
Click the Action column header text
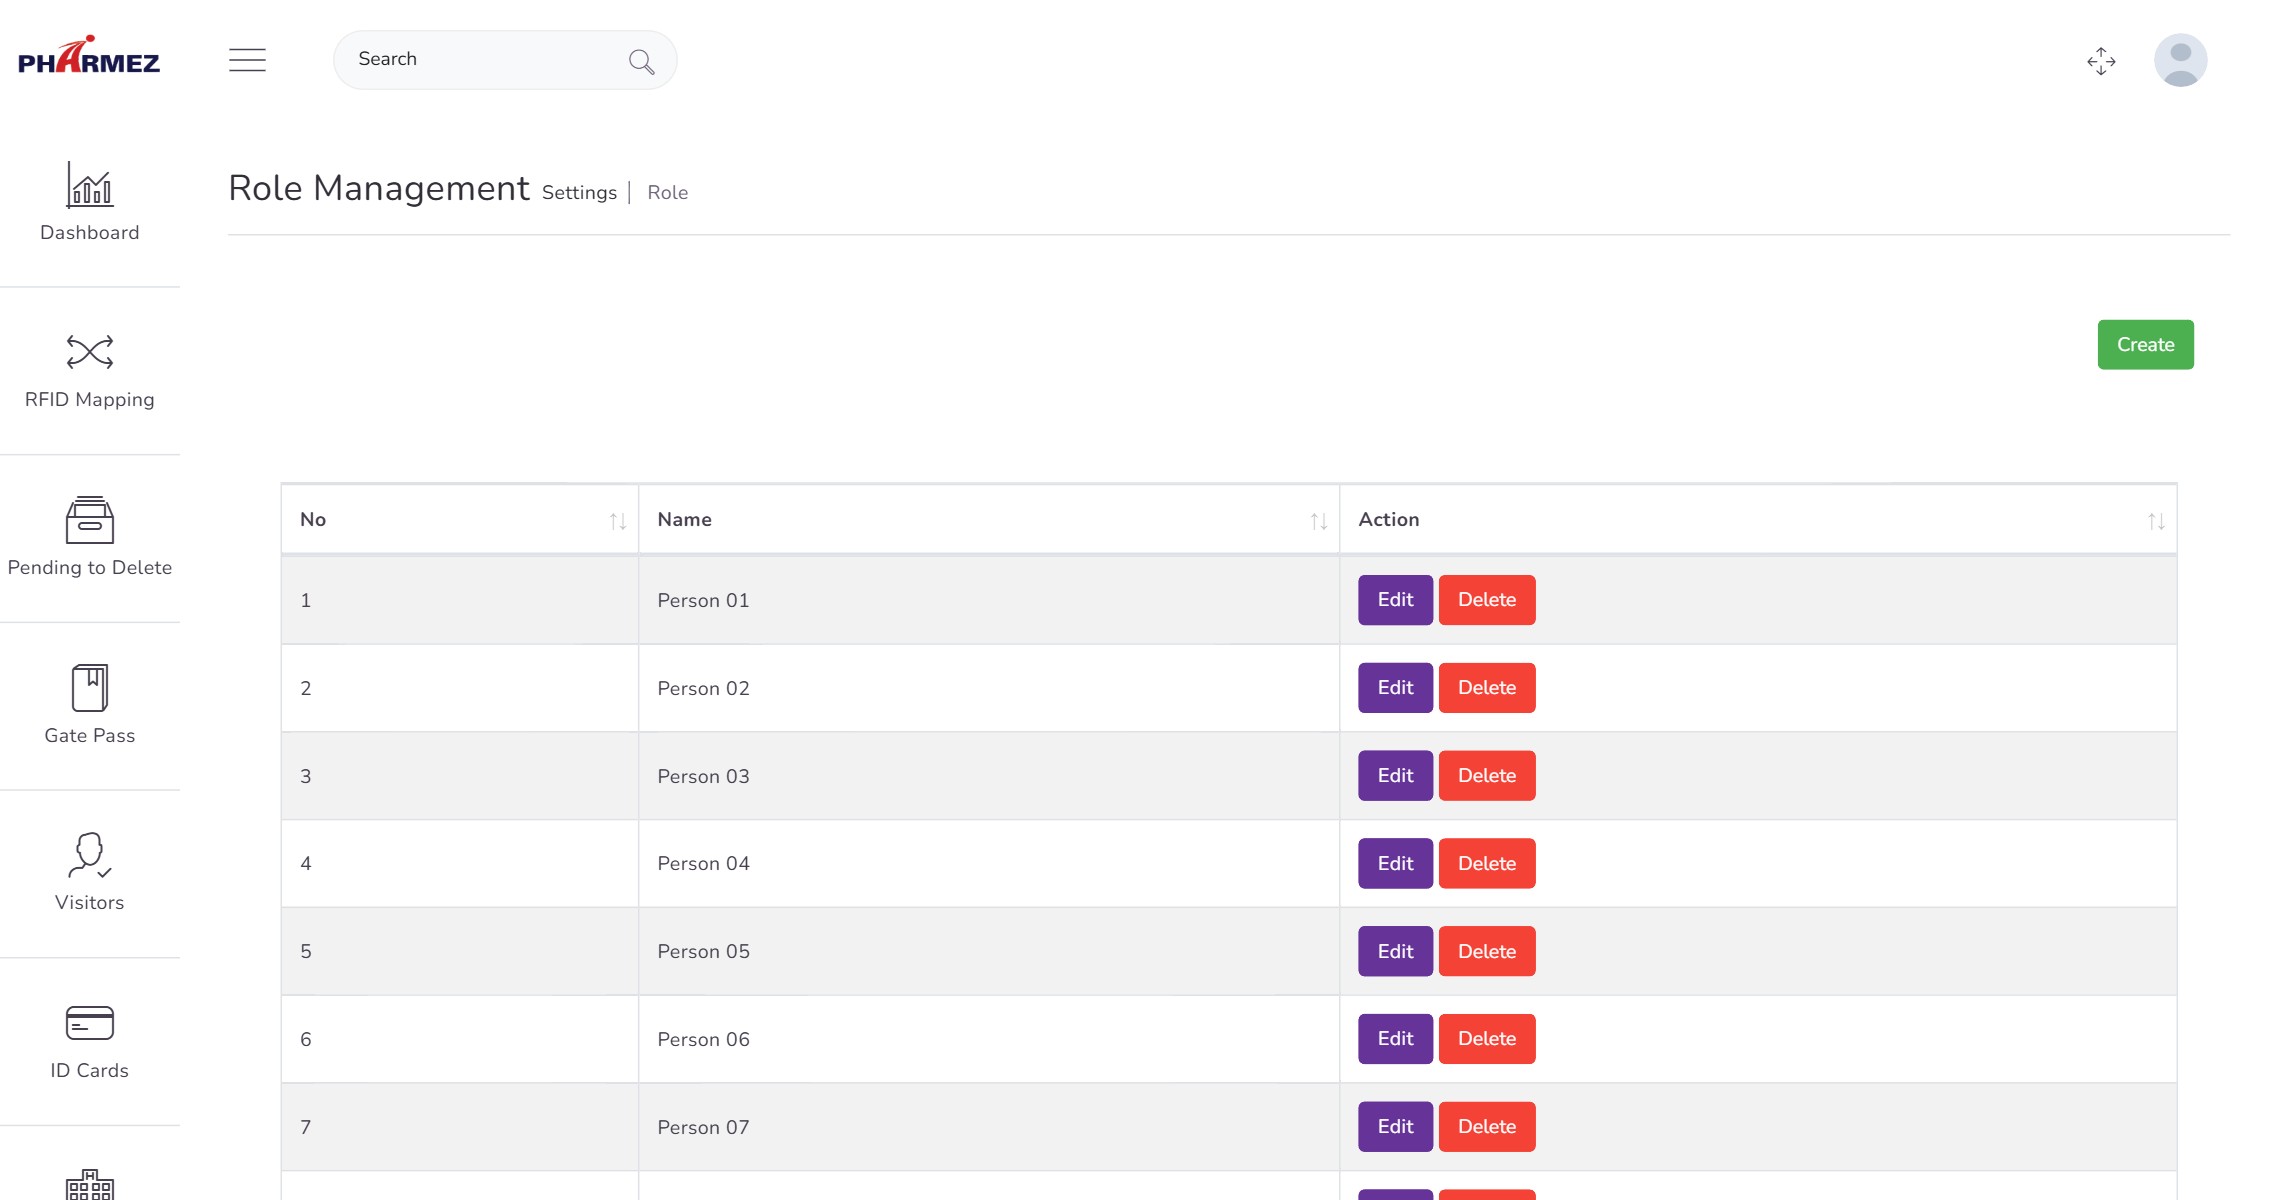(1389, 520)
